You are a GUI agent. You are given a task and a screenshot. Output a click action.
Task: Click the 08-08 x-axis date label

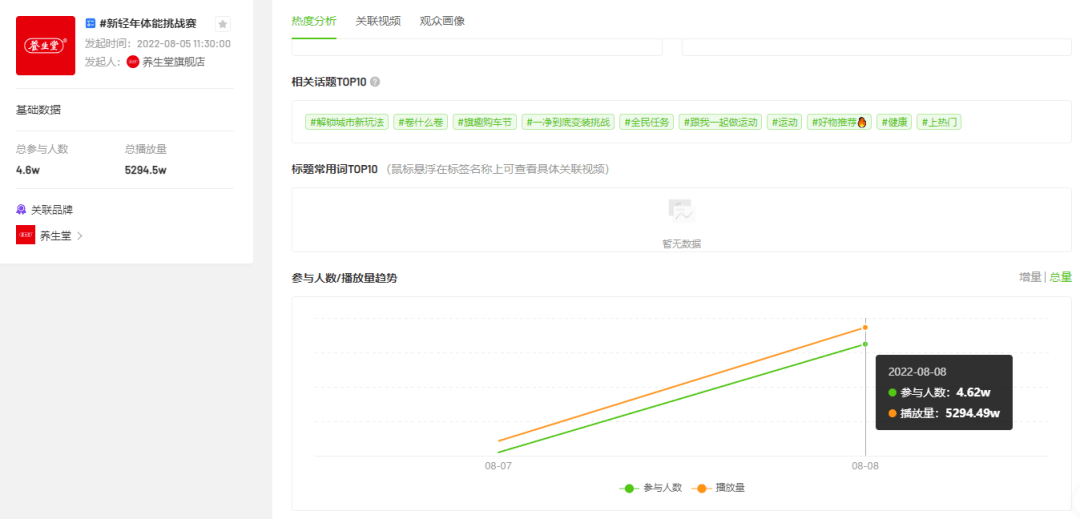[x=865, y=466]
